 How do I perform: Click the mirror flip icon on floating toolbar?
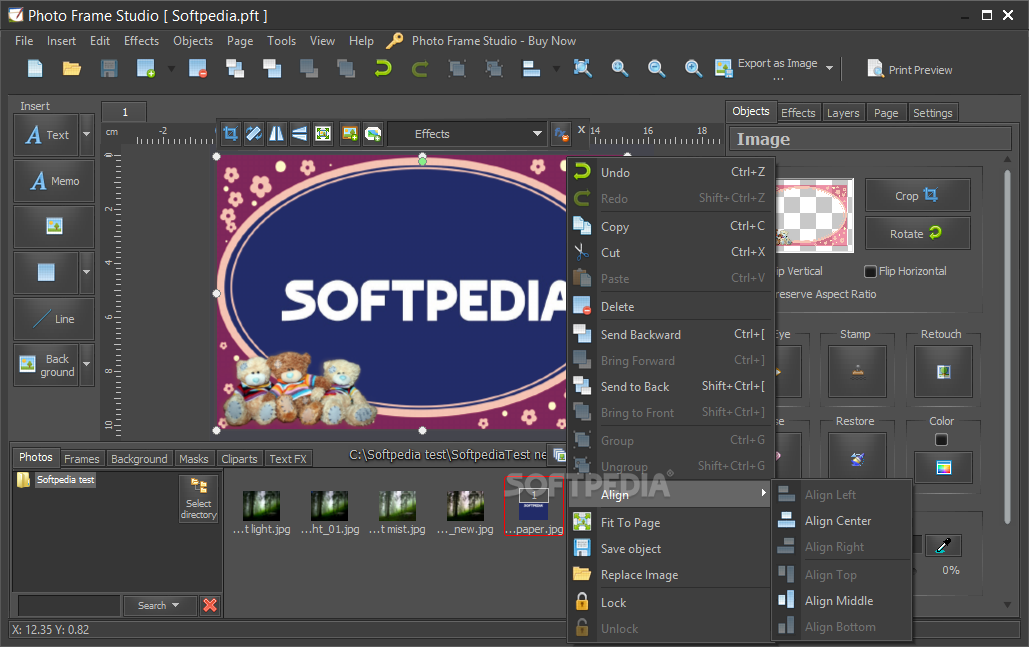[x=276, y=134]
